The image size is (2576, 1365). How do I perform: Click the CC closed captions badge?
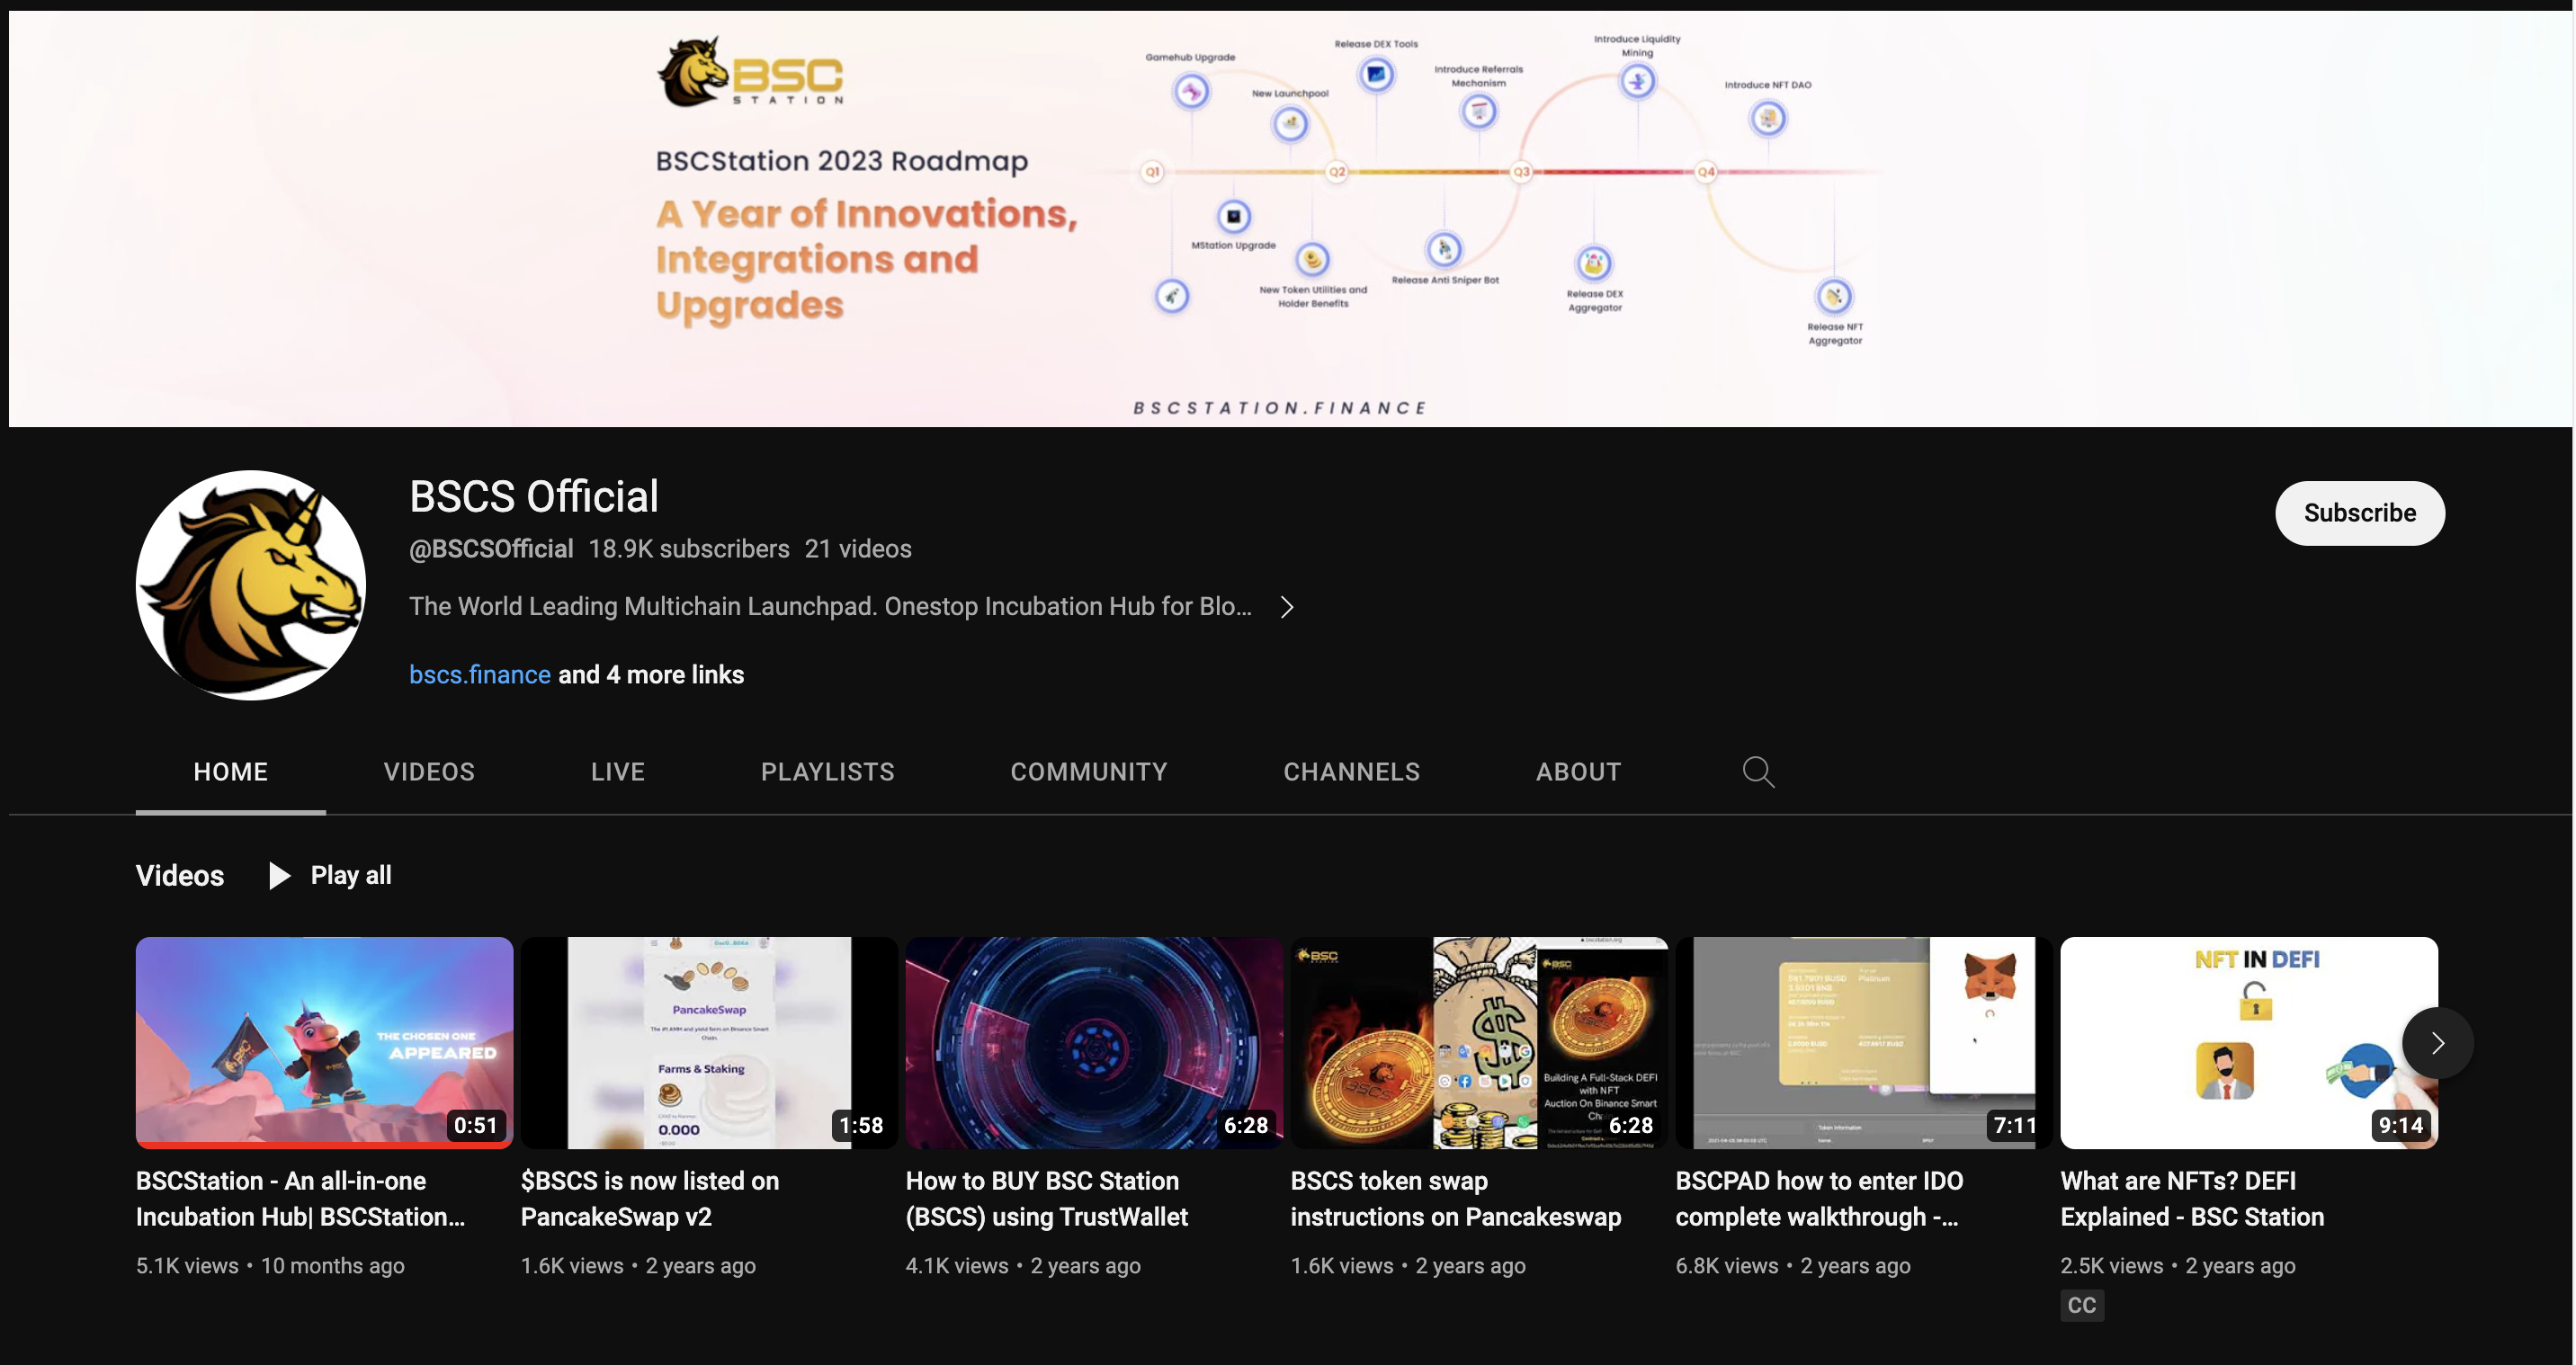[x=2081, y=1305]
